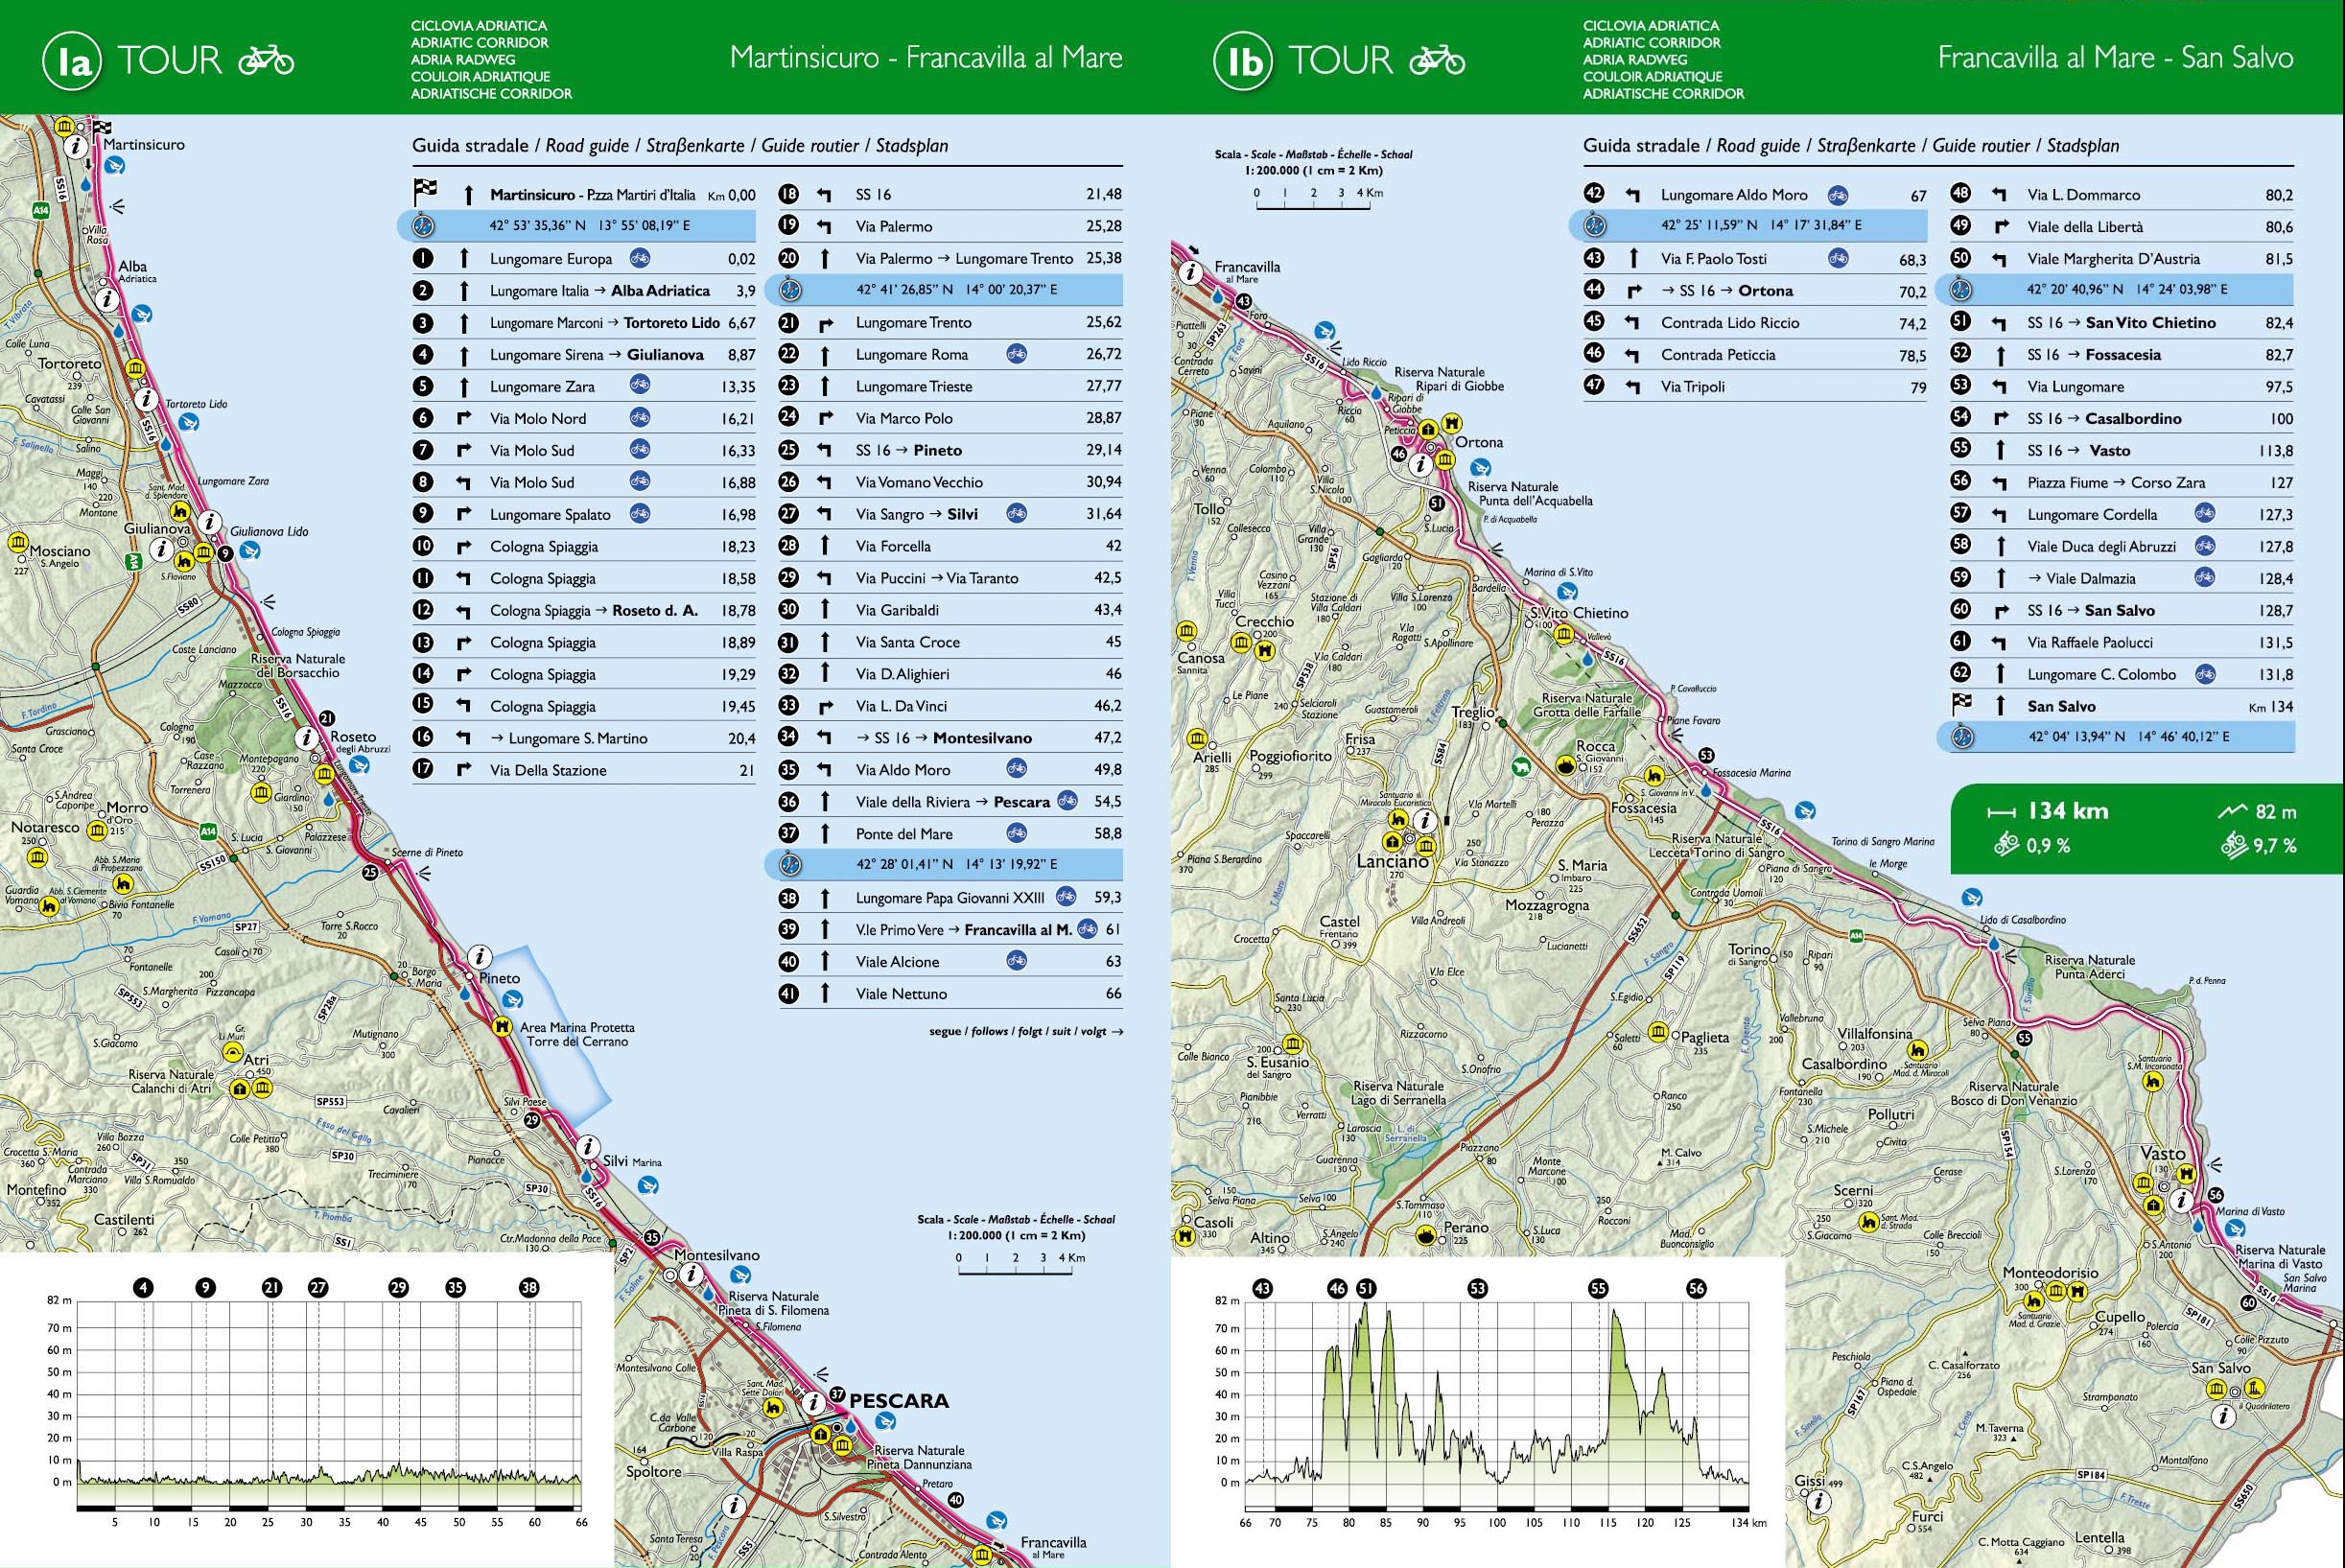Click the cycle-path icon in the Ponte del Mare row
The image size is (2345, 1568).
click(x=1017, y=832)
